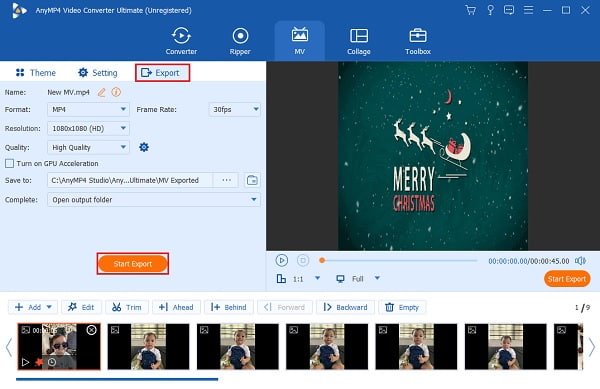The image size is (600, 389).
Task: Click Start Export under the preview
Action: [x=567, y=279]
